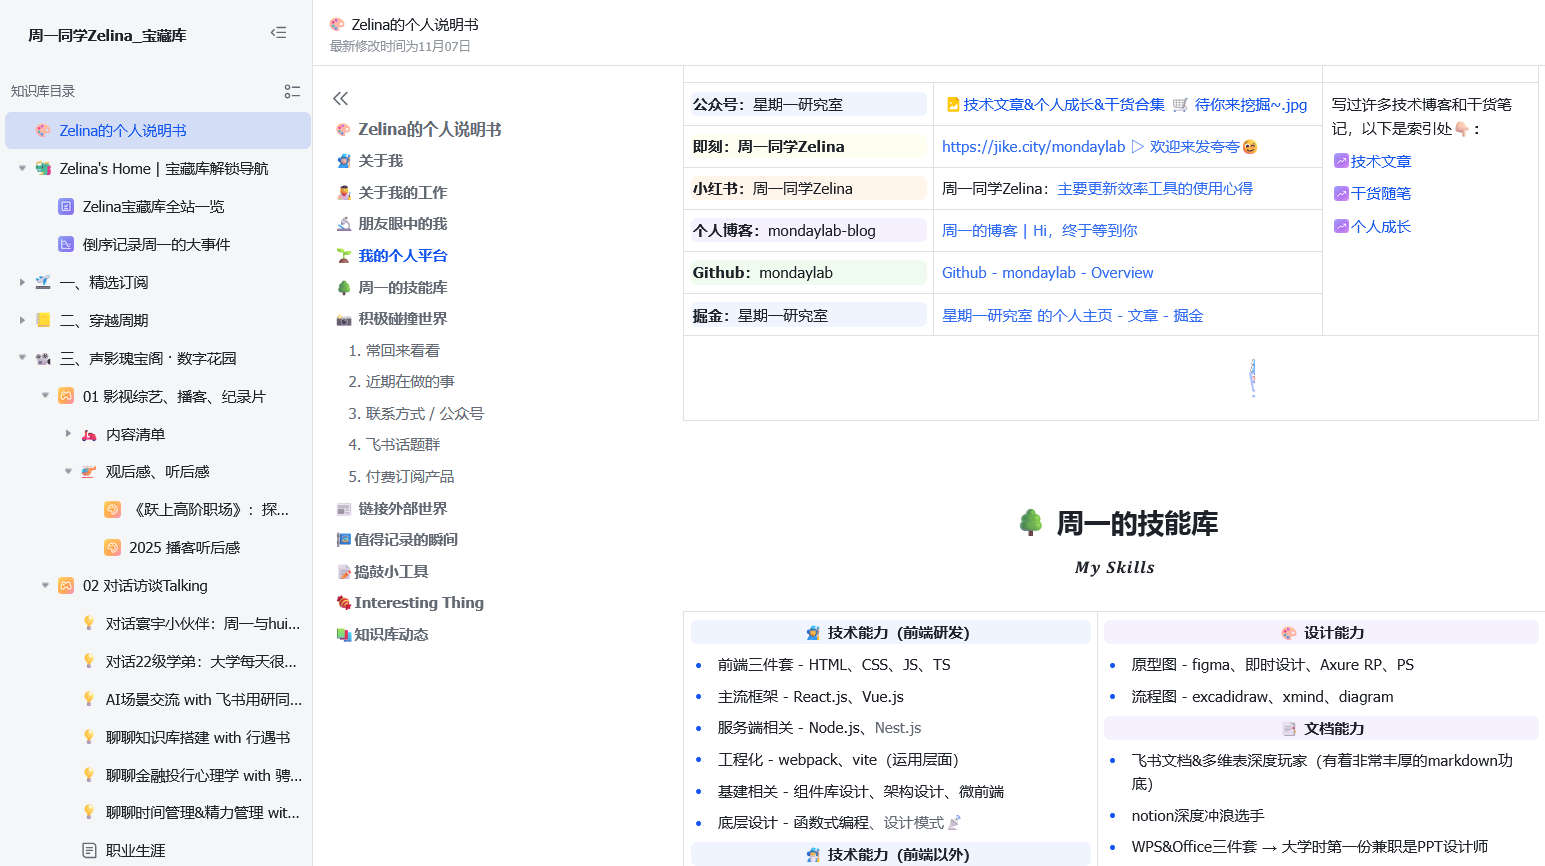This screenshot has height=866, width=1545.
Task: Collapse the 三、声影瑰宝阁 tree node
Action: pos(22,357)
